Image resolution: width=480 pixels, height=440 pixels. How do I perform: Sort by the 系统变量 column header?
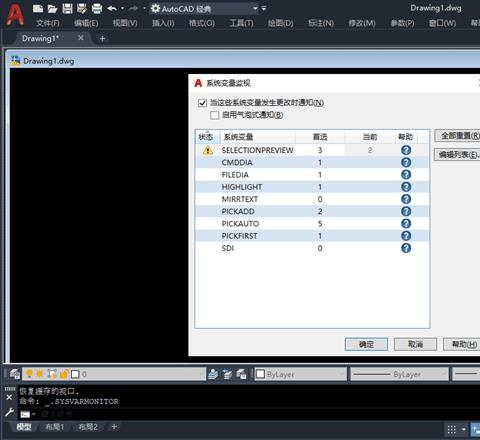click(257, 137)
